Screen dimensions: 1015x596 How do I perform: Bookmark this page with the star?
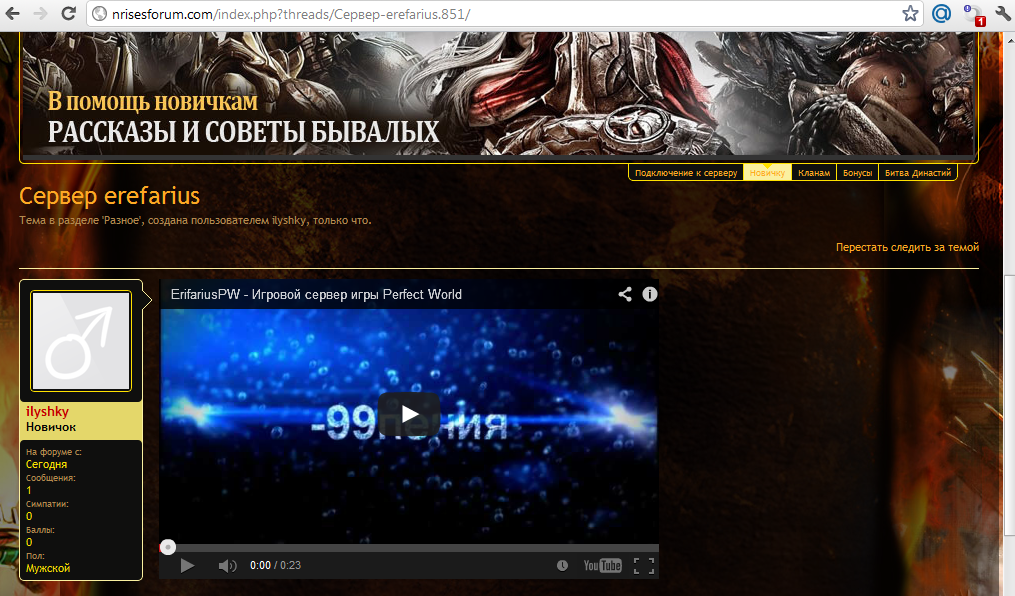click(910, 14)
